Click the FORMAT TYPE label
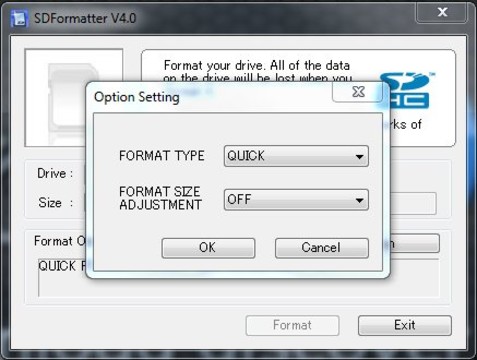477x360 pixels. [162, 156]
